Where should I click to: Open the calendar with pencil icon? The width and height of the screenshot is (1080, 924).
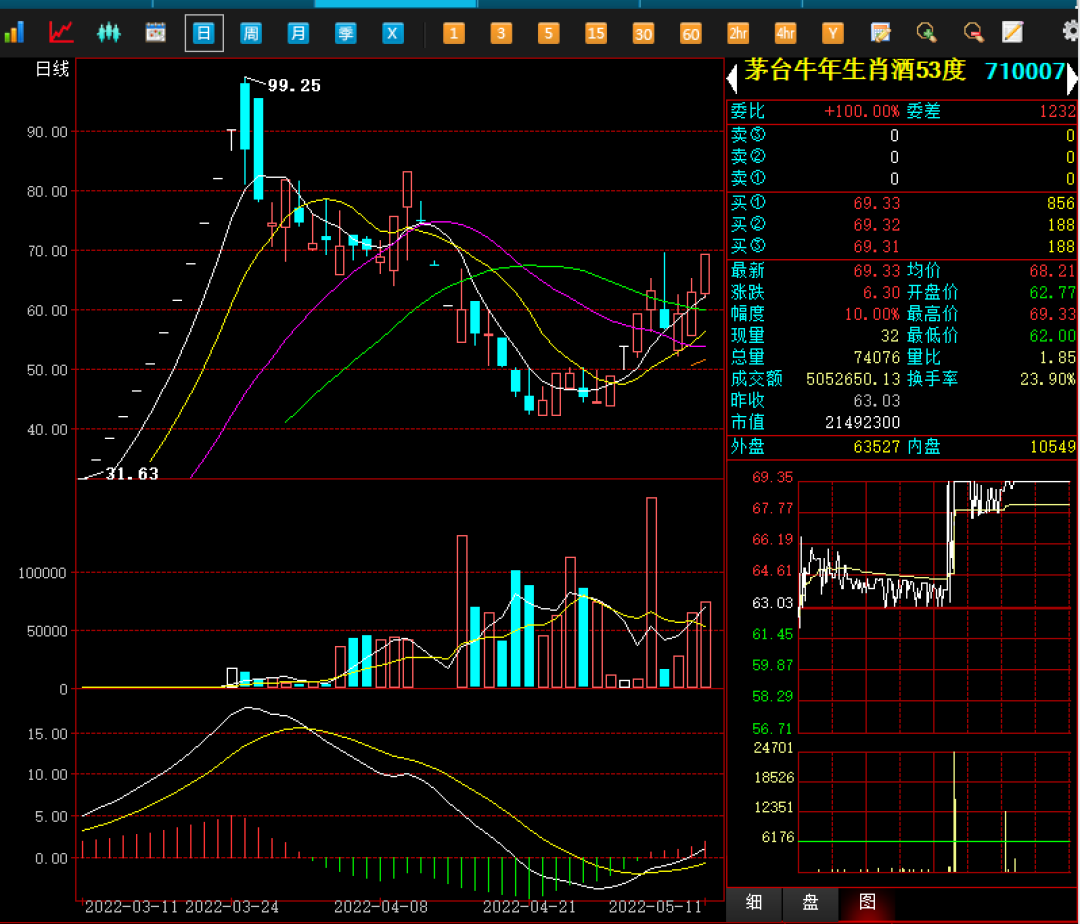pos(880,32)
